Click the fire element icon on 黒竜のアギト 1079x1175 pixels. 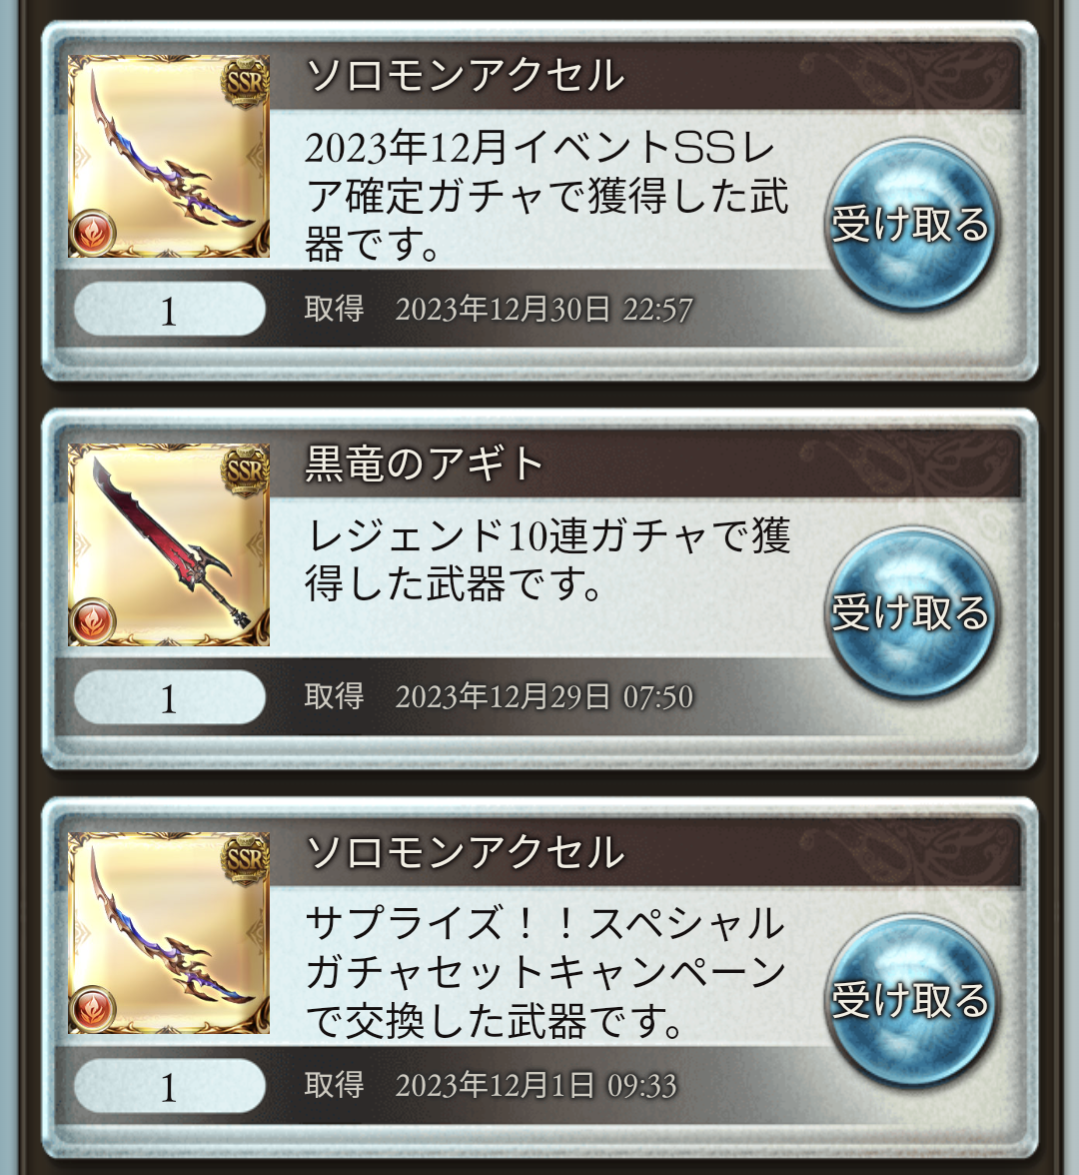(x=93, y=621)
